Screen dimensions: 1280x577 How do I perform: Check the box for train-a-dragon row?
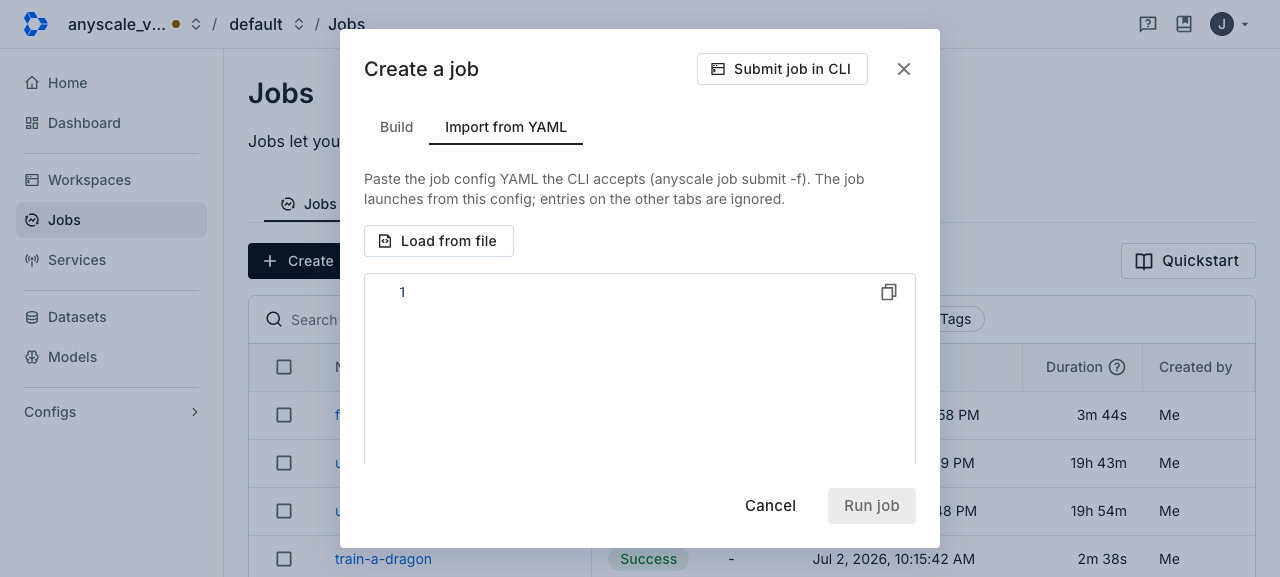coord(284,559)
